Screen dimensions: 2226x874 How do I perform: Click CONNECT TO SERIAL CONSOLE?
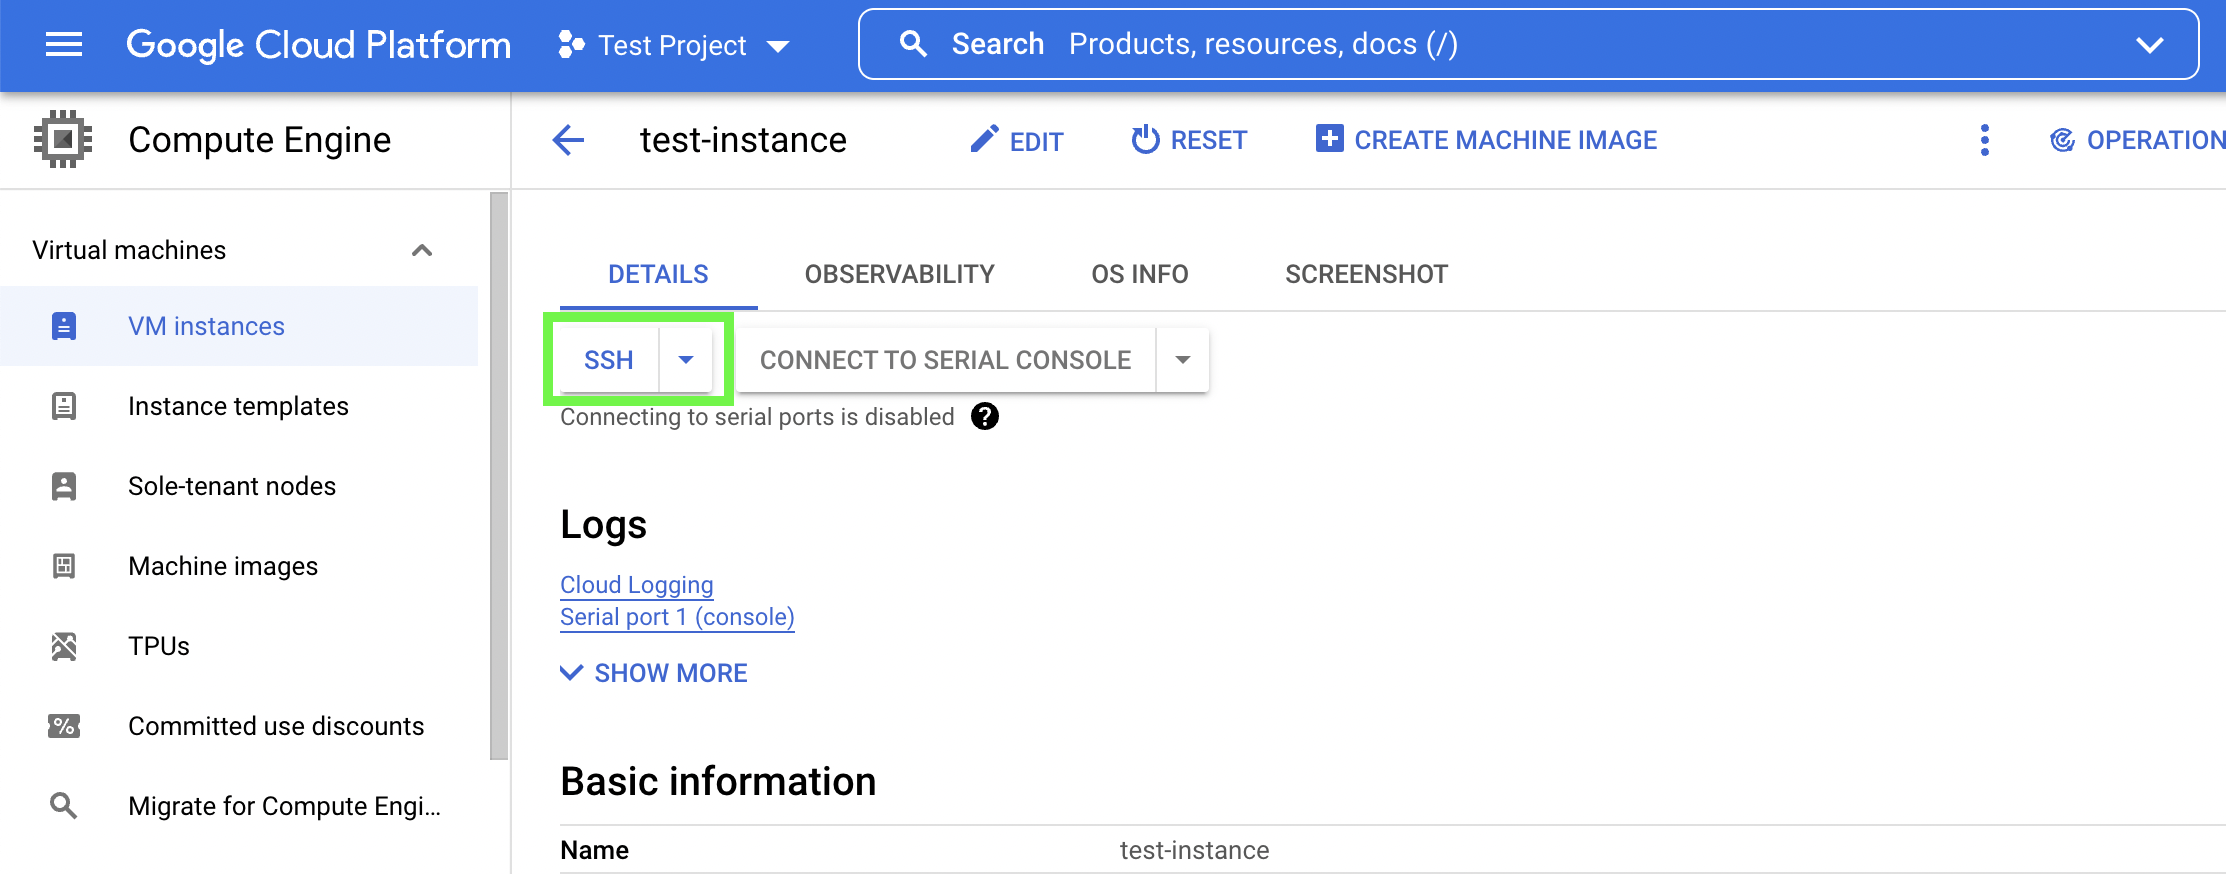[946, 360]
